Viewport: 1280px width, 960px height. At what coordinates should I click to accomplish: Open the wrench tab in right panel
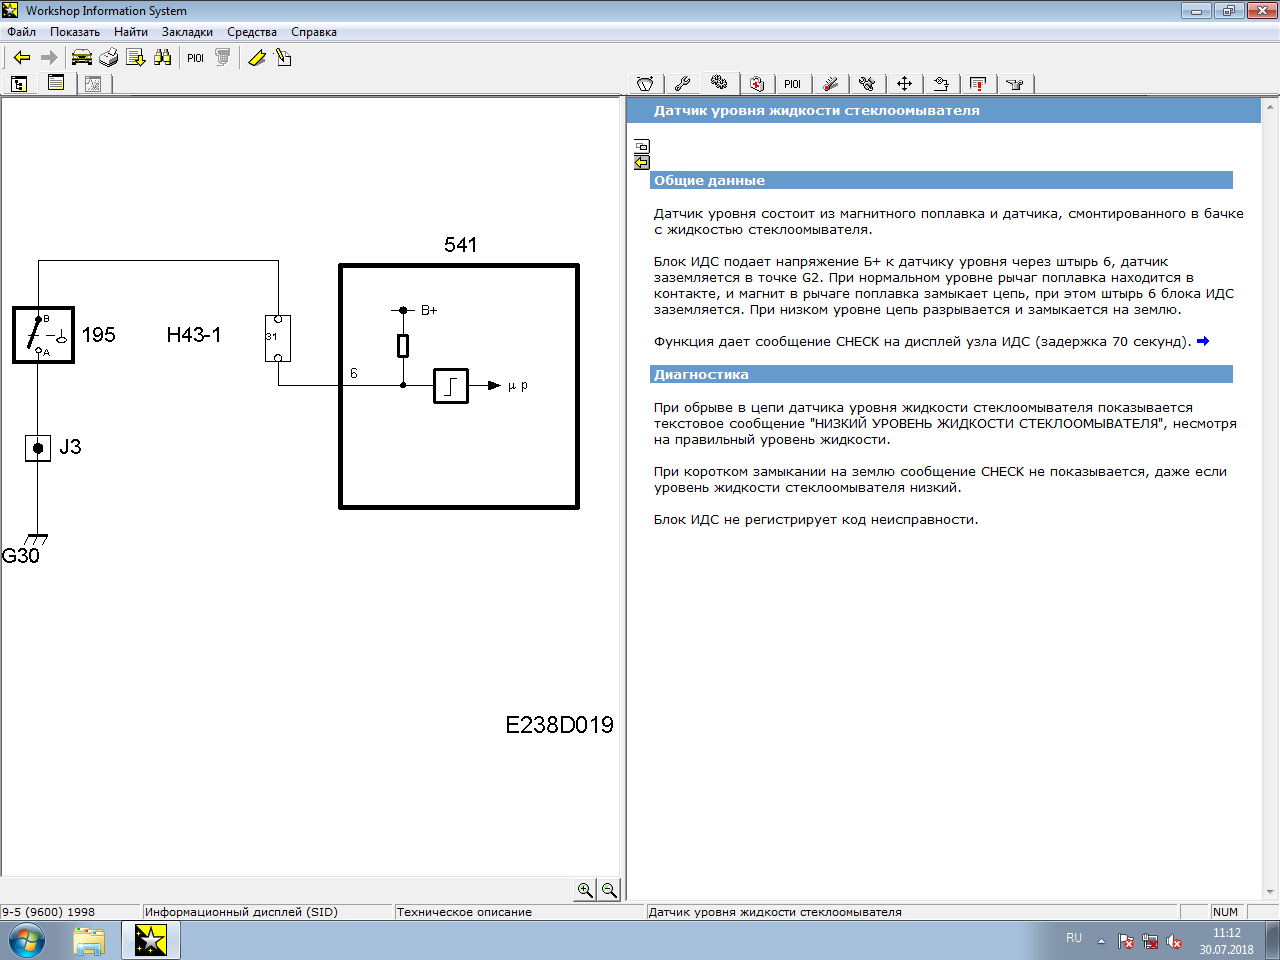tap(683, 84)
